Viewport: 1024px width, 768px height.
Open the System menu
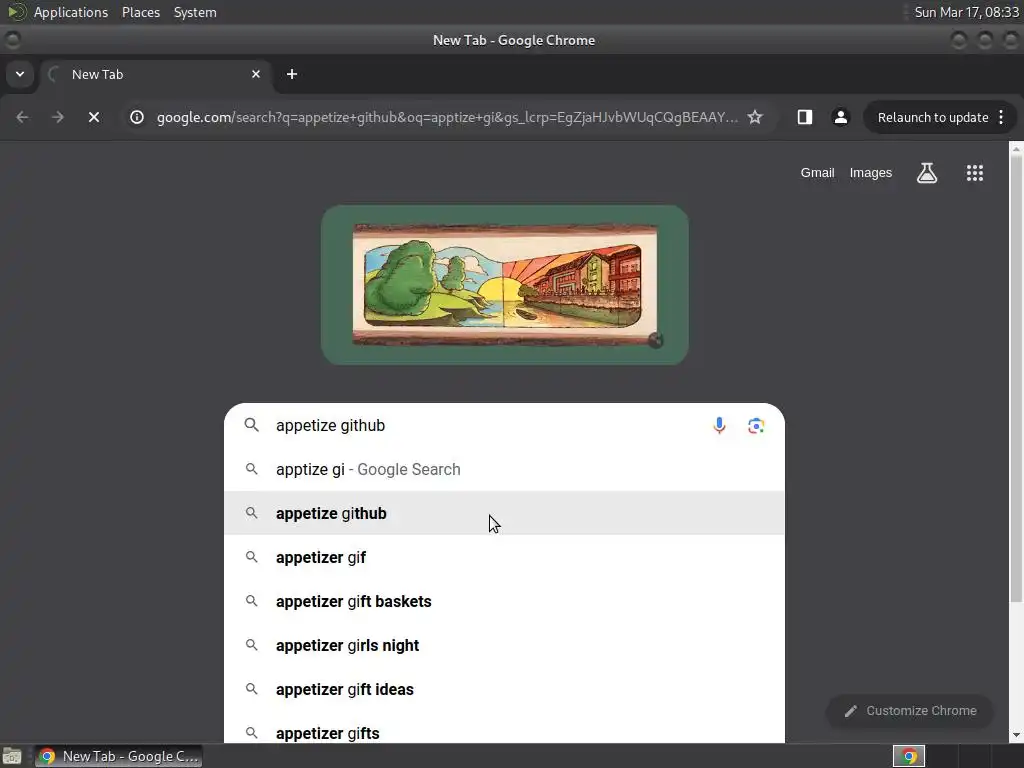(195, 12)
